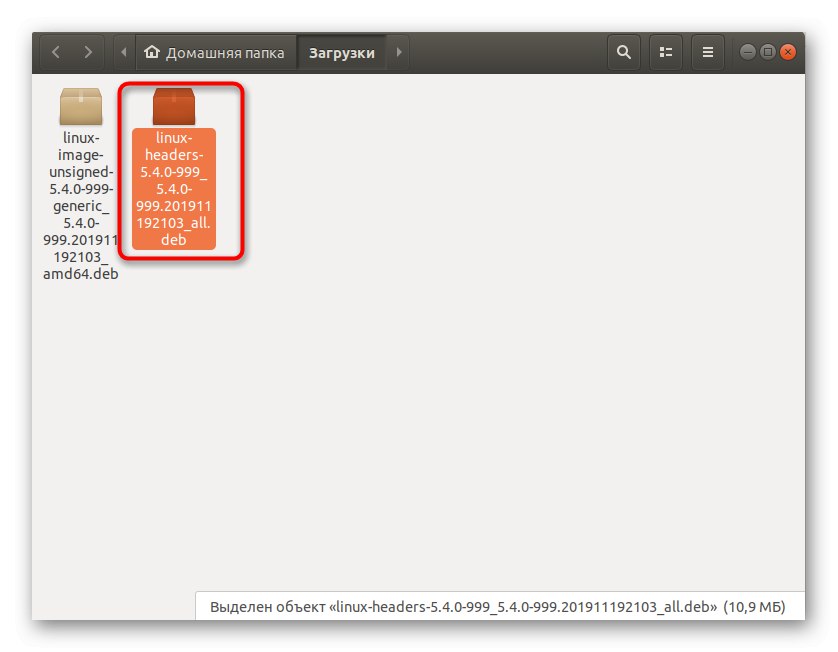The image size is (838, 652).
Task: Open file search with the magnifier icon
Action: 624,52
